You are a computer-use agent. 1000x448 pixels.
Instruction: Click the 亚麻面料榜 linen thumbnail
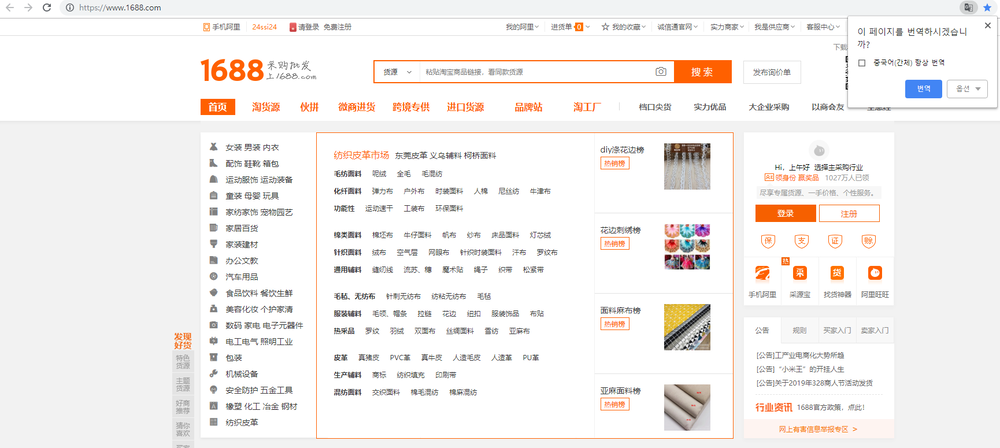687,407
